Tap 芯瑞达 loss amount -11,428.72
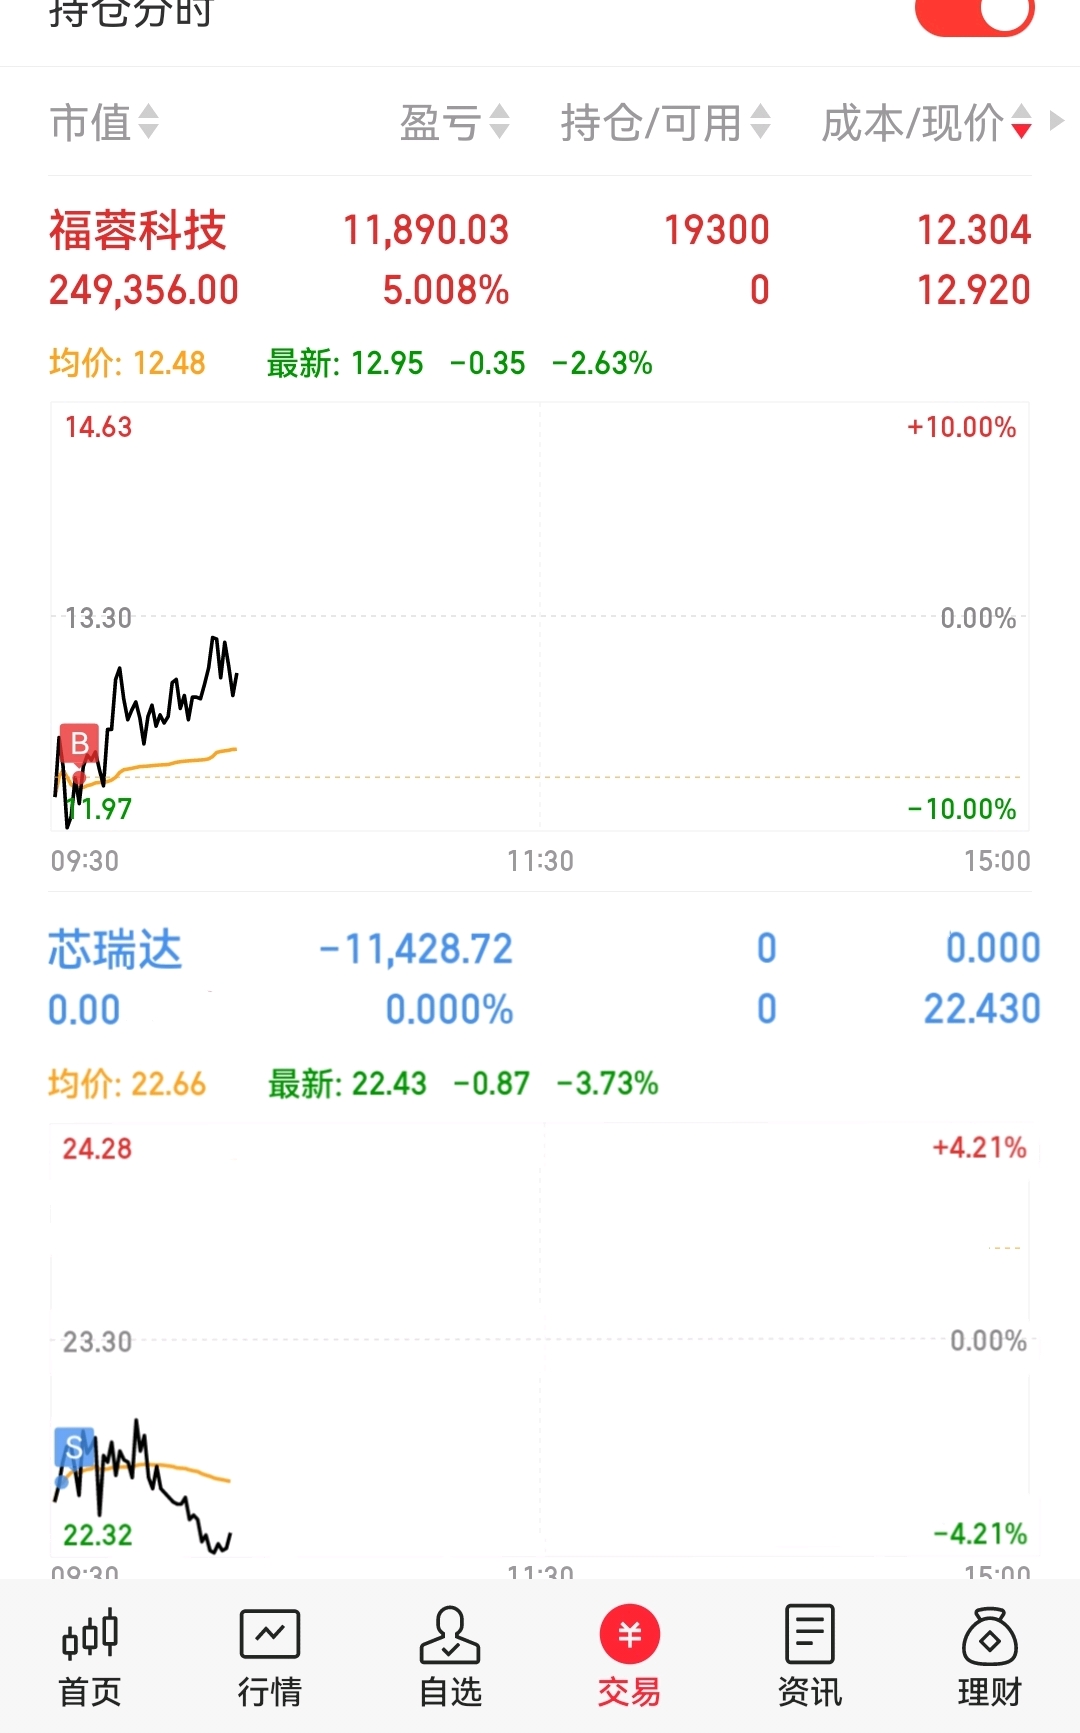This screenshot has height=1733, width=1080. pos(416,949)
